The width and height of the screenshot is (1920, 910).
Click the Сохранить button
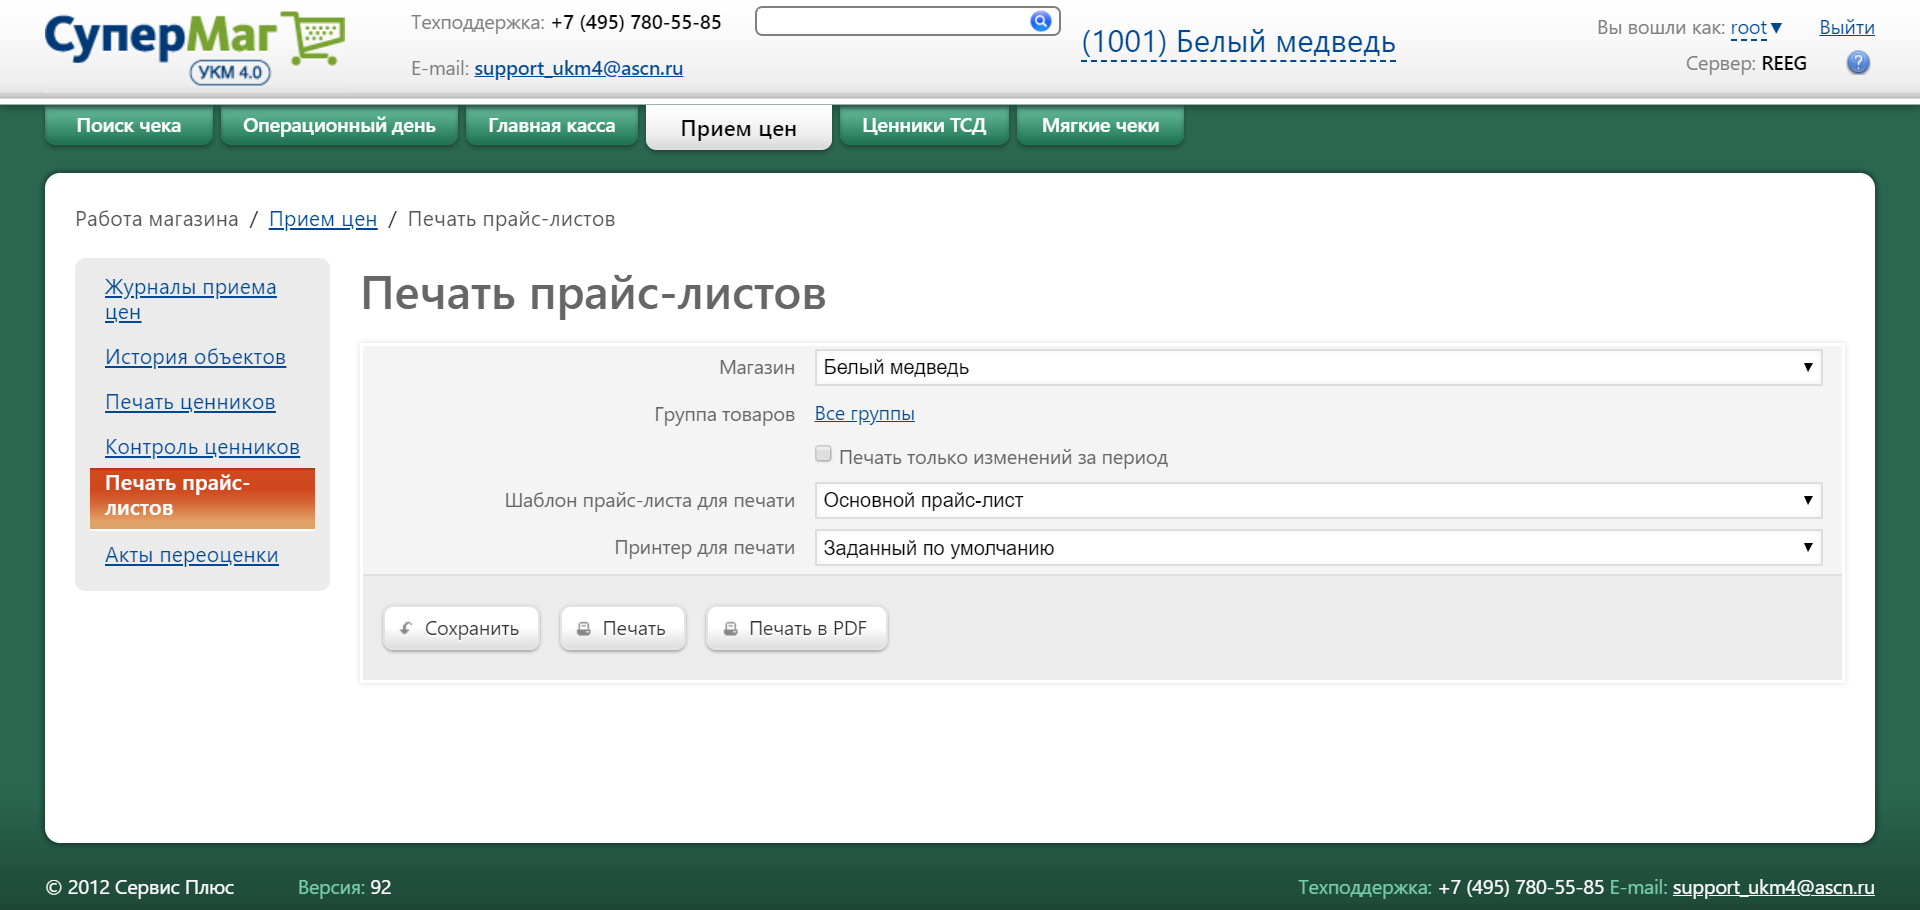coord(461,628)
